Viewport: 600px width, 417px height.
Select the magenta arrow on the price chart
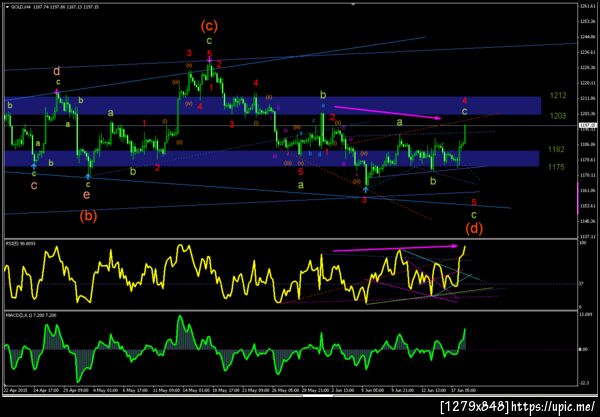click(x=388, y=112)
